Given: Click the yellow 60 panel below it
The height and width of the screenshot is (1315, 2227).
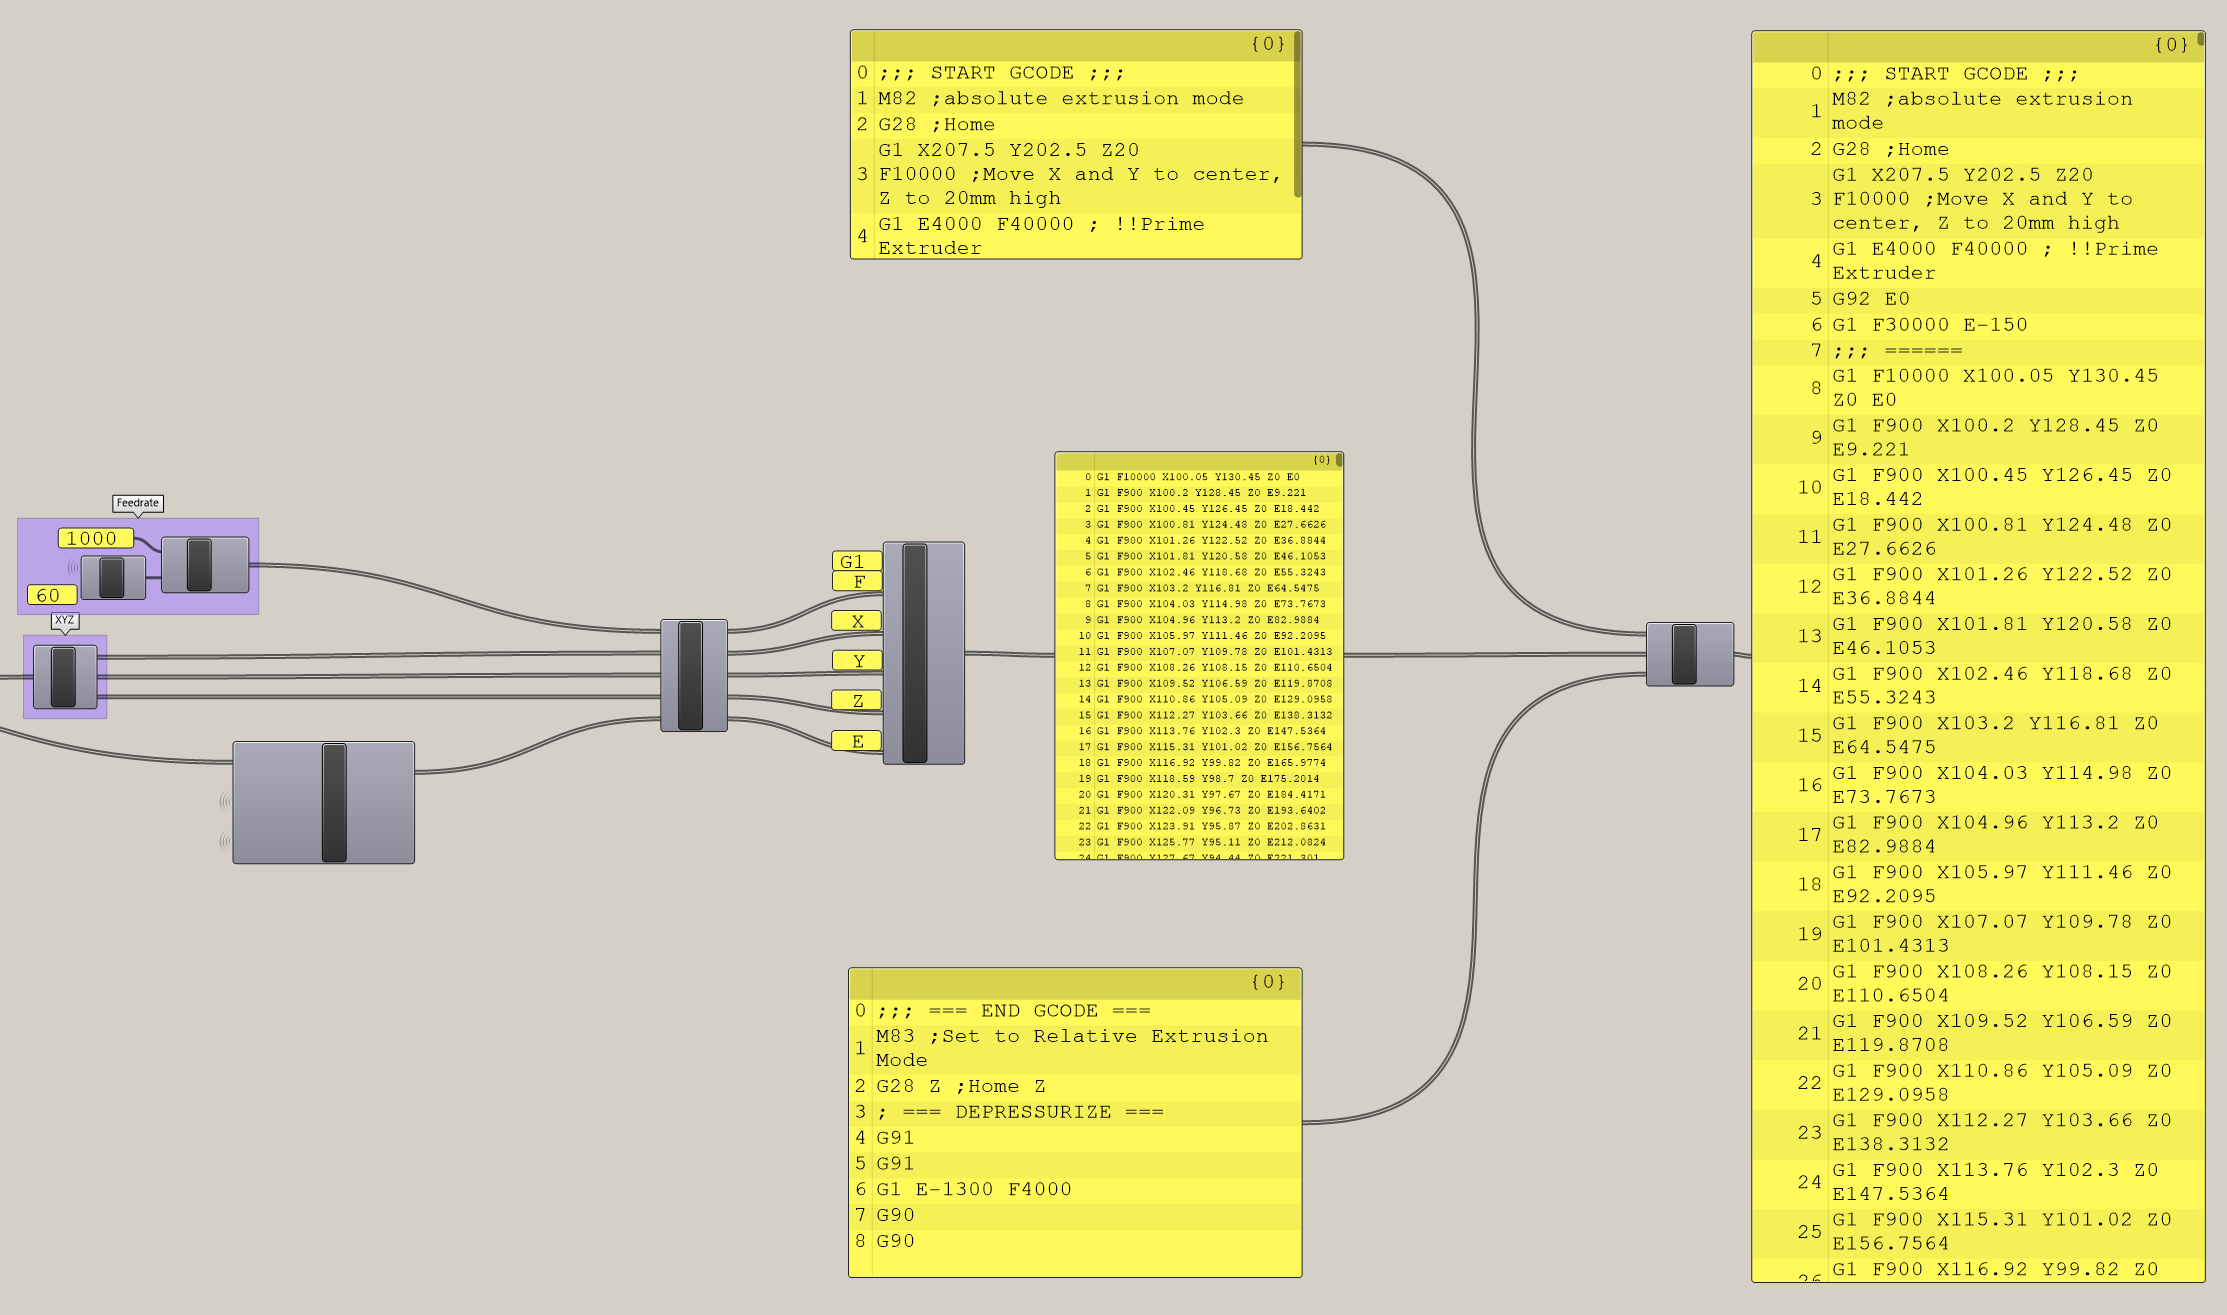Looking at the screenshot, I should pos(51,594).
